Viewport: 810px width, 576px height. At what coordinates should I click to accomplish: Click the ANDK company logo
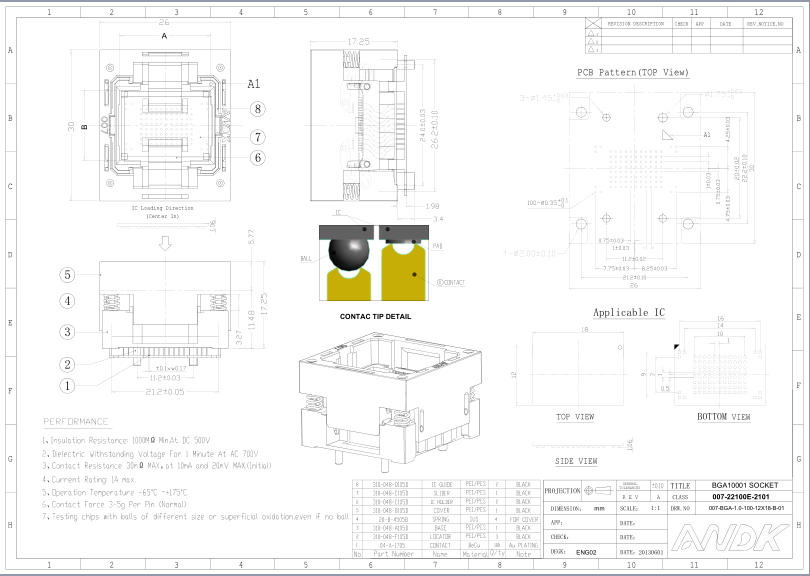pos(731,537)
